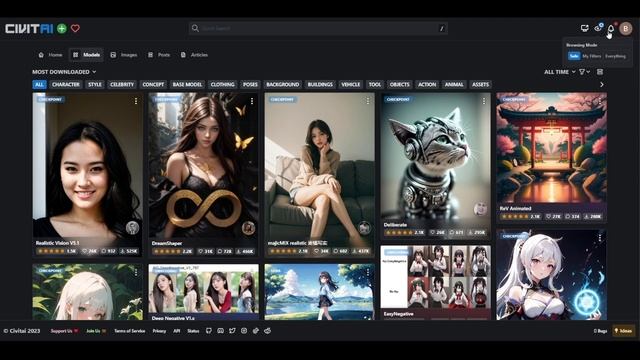
Task: Filter by ACTION category
Action: point(427,84)
